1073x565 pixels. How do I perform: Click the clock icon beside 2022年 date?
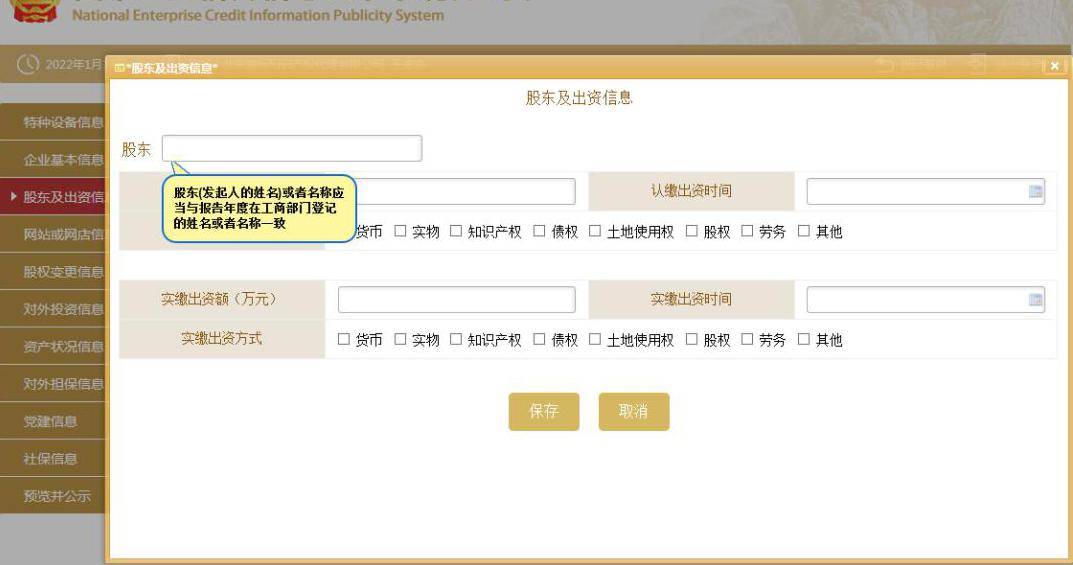click(x=27, y=64)
